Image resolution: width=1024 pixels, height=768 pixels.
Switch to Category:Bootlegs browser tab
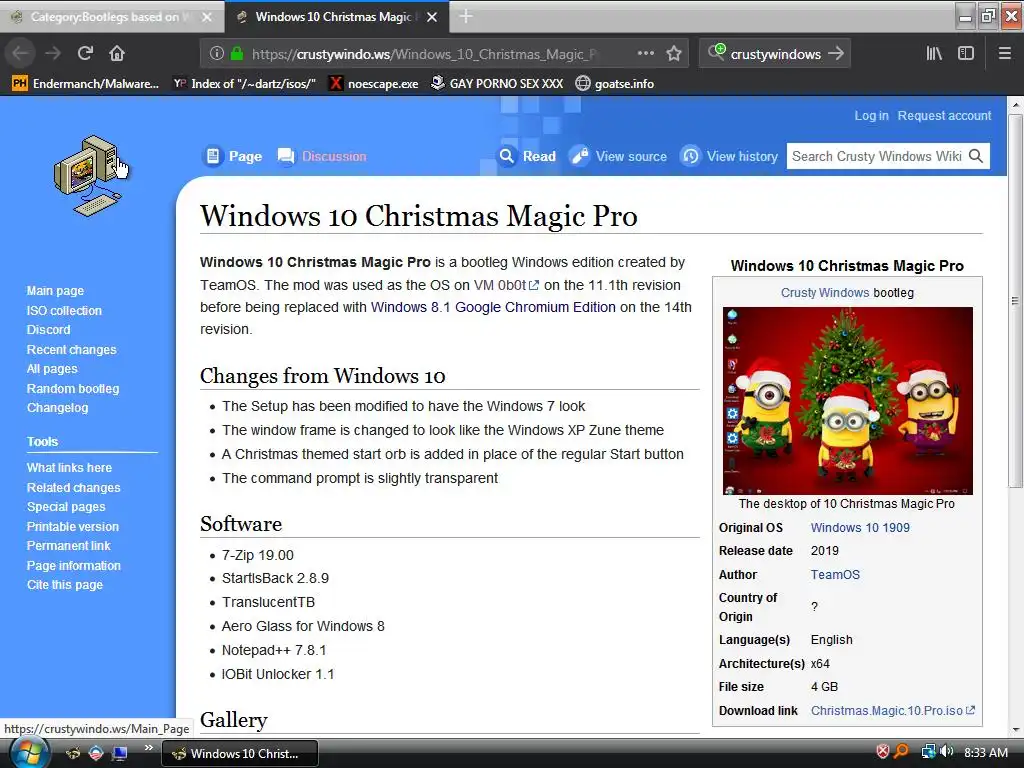112,17
